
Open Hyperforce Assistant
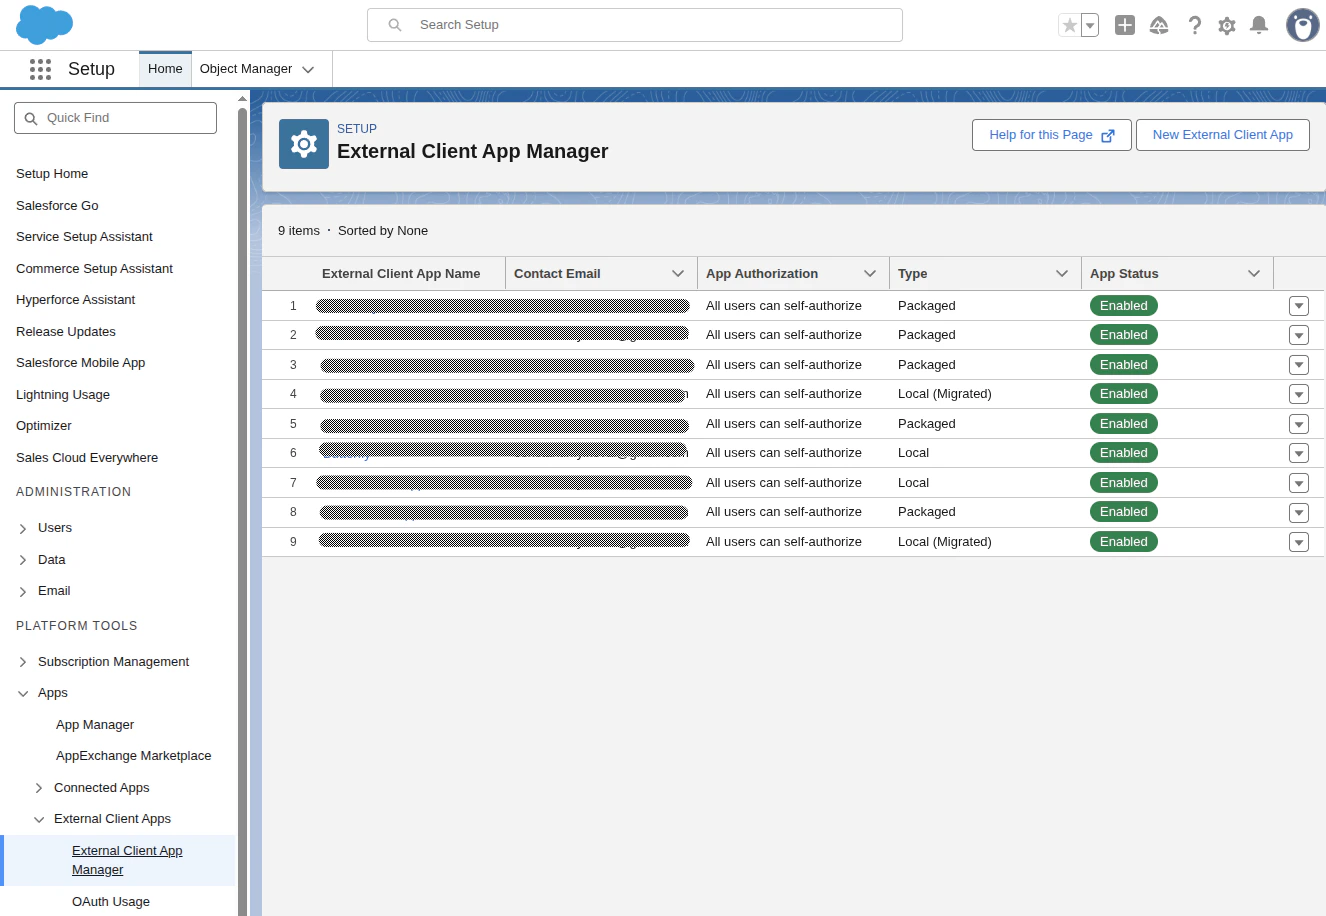[x=75, y=300]
